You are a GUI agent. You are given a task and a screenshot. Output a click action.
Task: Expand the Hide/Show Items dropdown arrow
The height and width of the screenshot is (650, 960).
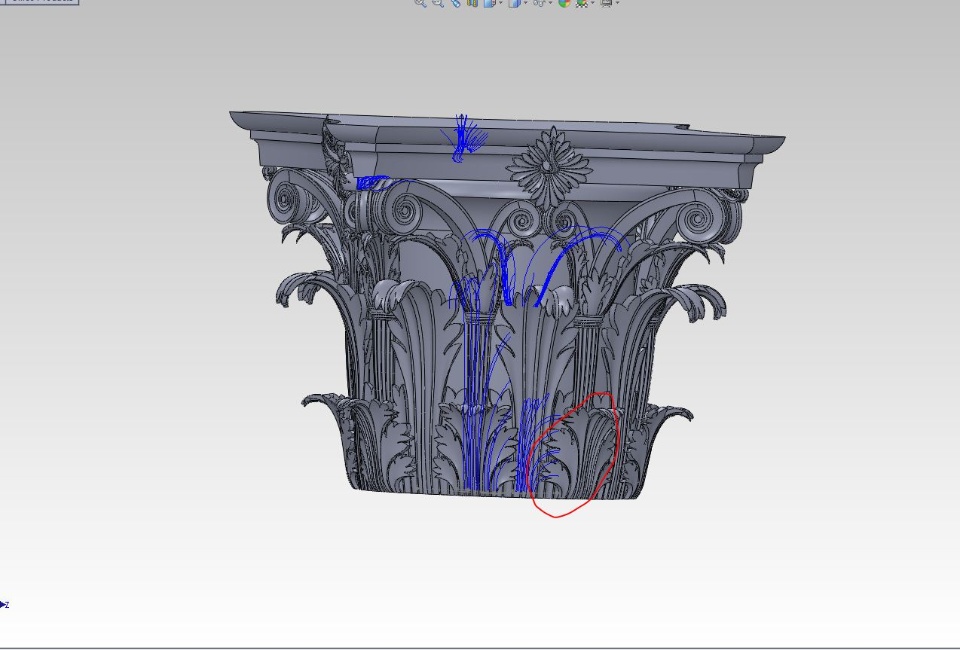point(550,3)
